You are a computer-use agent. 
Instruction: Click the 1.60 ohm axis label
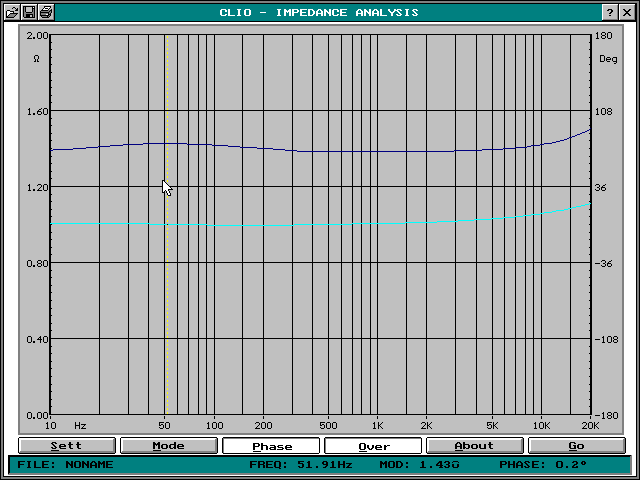[37, 111]
